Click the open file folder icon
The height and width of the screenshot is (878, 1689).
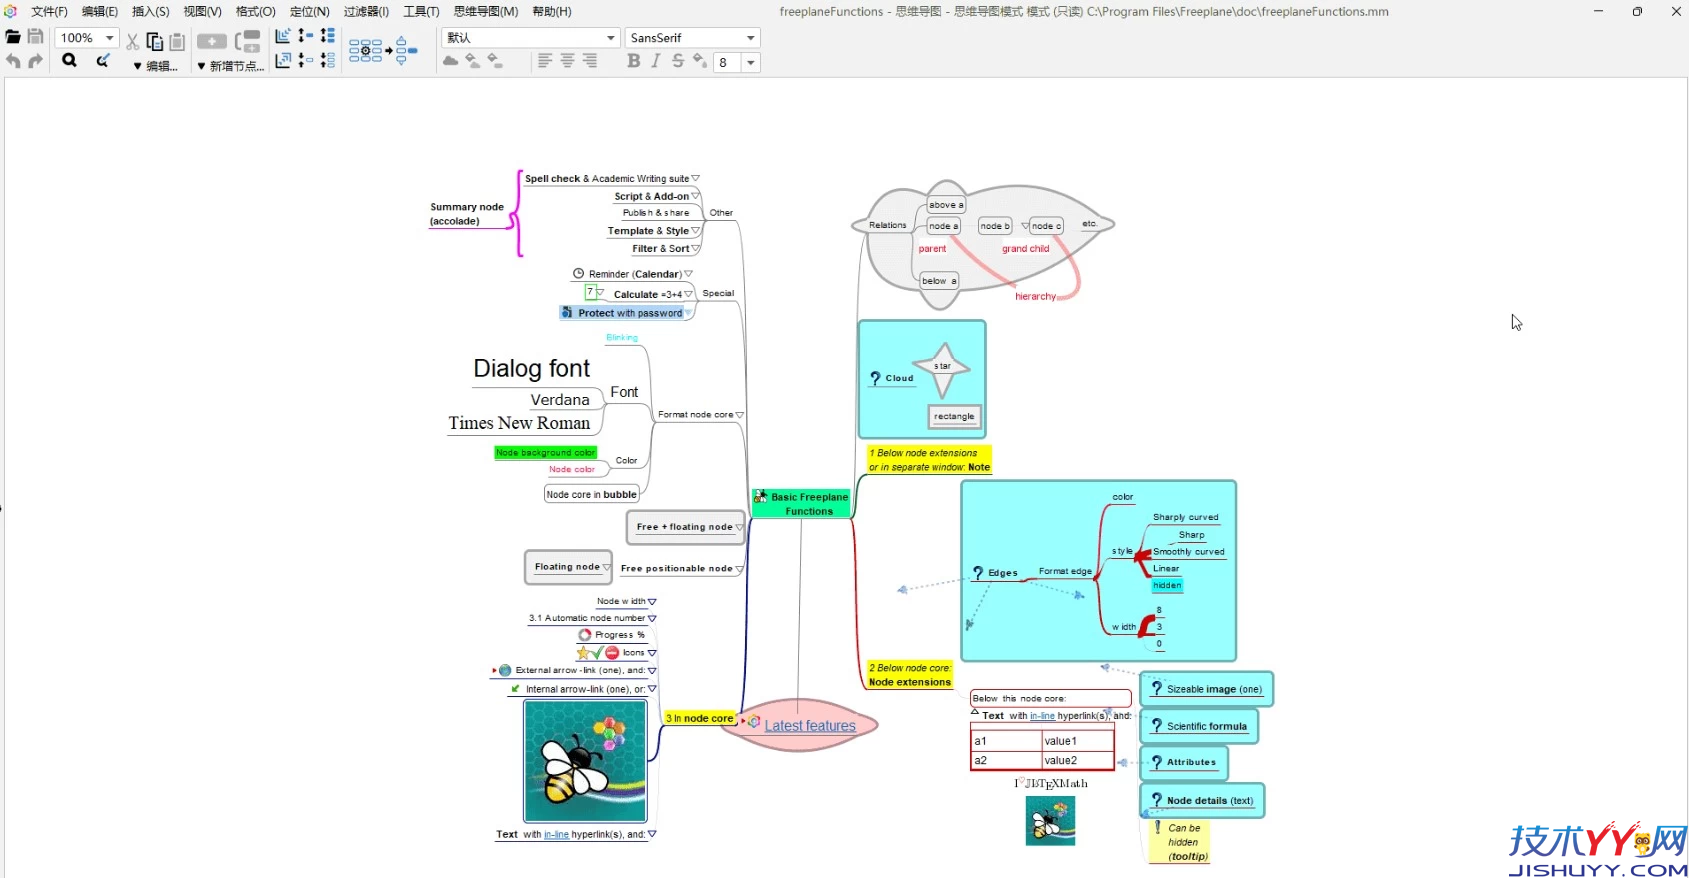pos(13,38)
